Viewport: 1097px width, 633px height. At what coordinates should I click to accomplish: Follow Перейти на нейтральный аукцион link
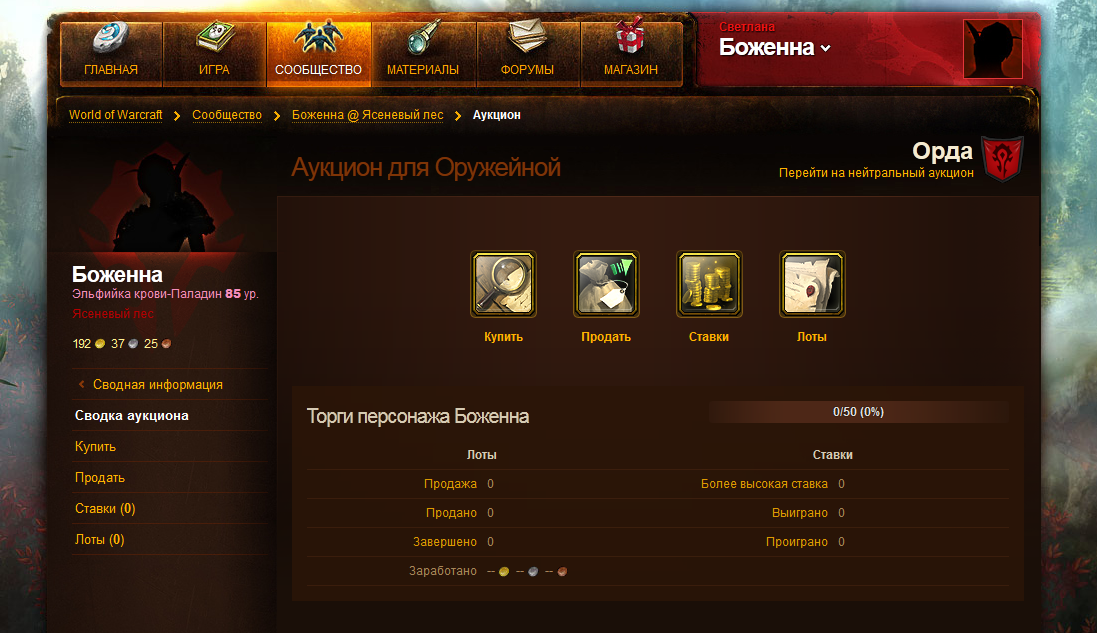click(876, 173)
